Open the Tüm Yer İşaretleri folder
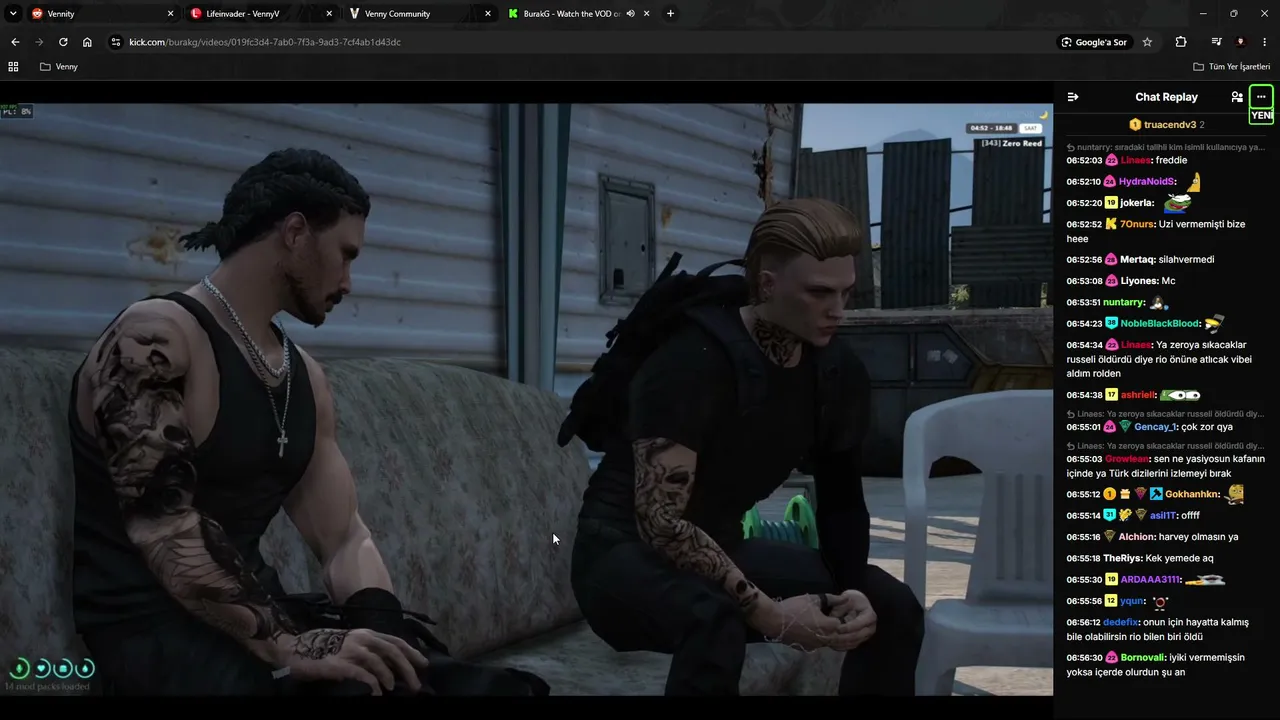Screen dimensions: 1280x720 1232,67
